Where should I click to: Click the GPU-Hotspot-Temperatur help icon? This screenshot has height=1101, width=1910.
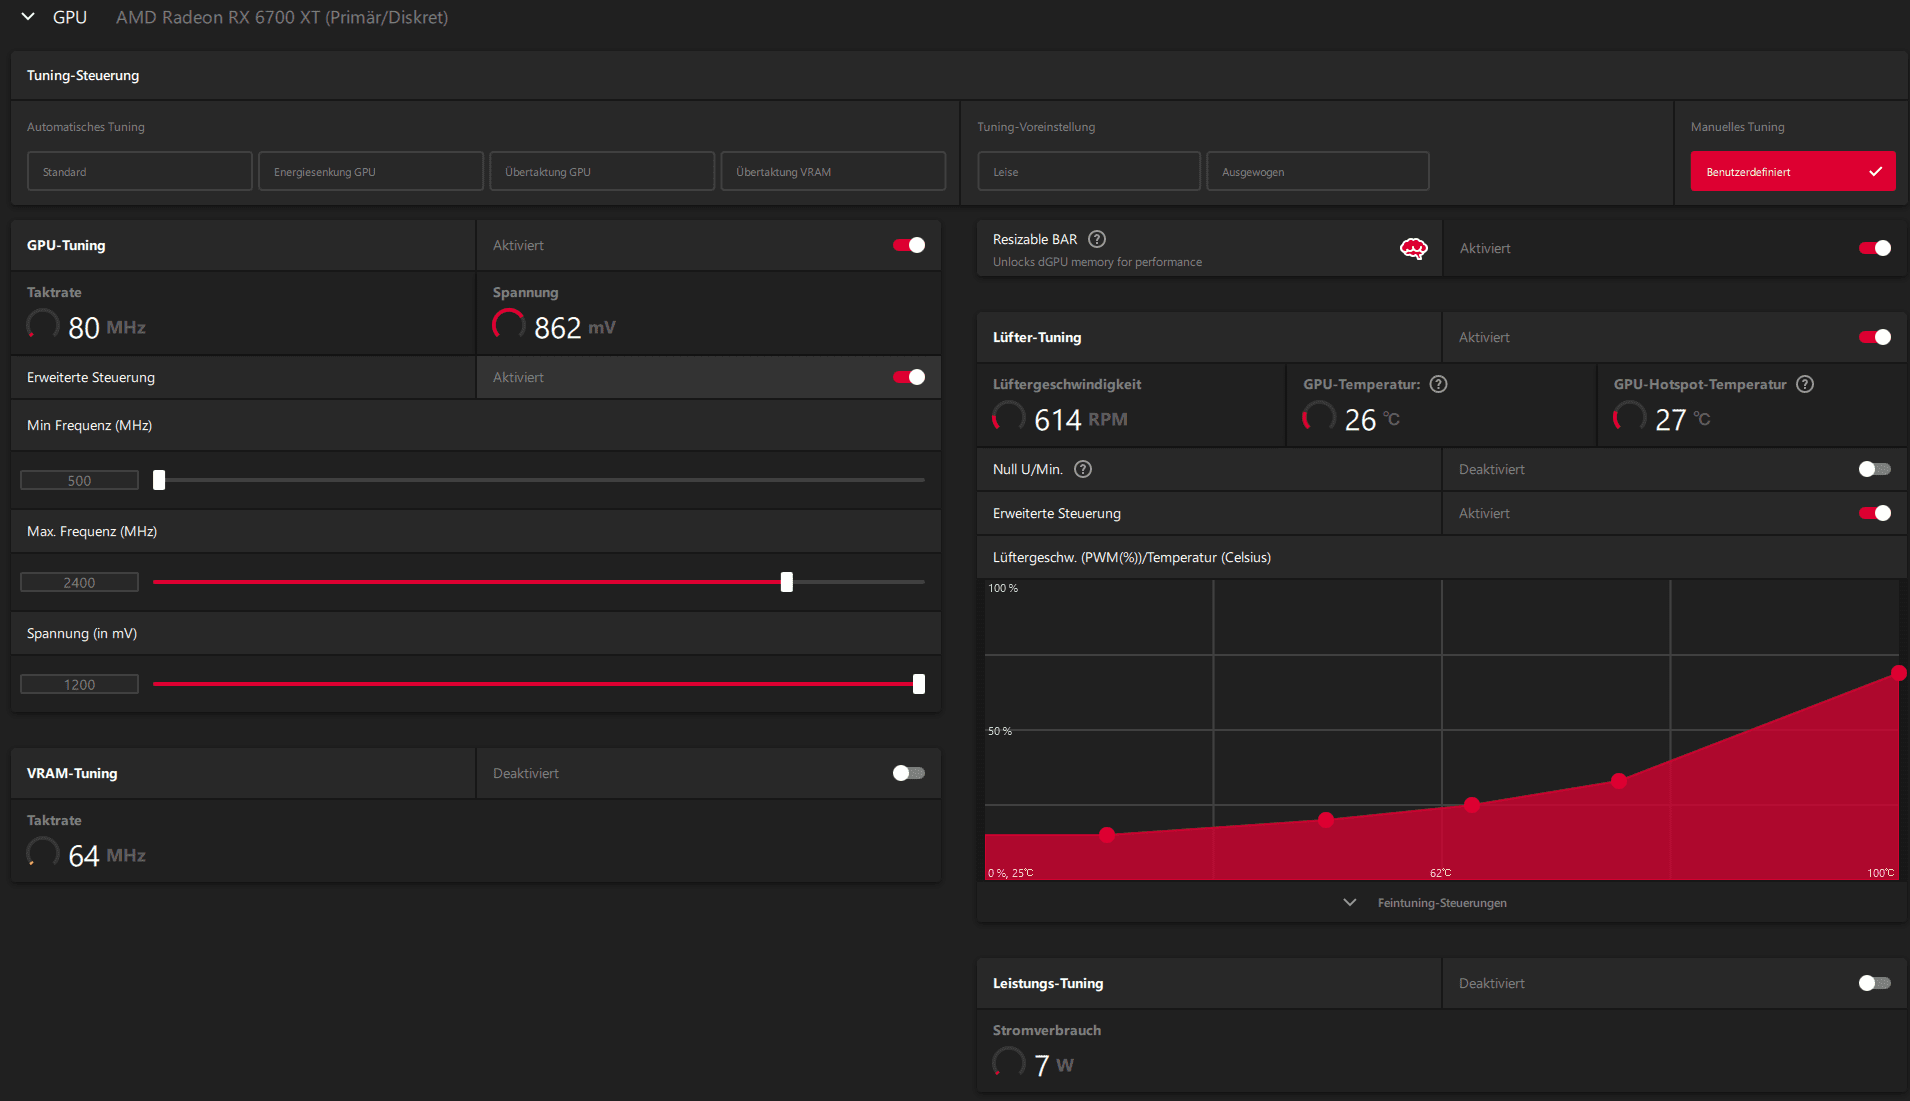pos(1805,384)
